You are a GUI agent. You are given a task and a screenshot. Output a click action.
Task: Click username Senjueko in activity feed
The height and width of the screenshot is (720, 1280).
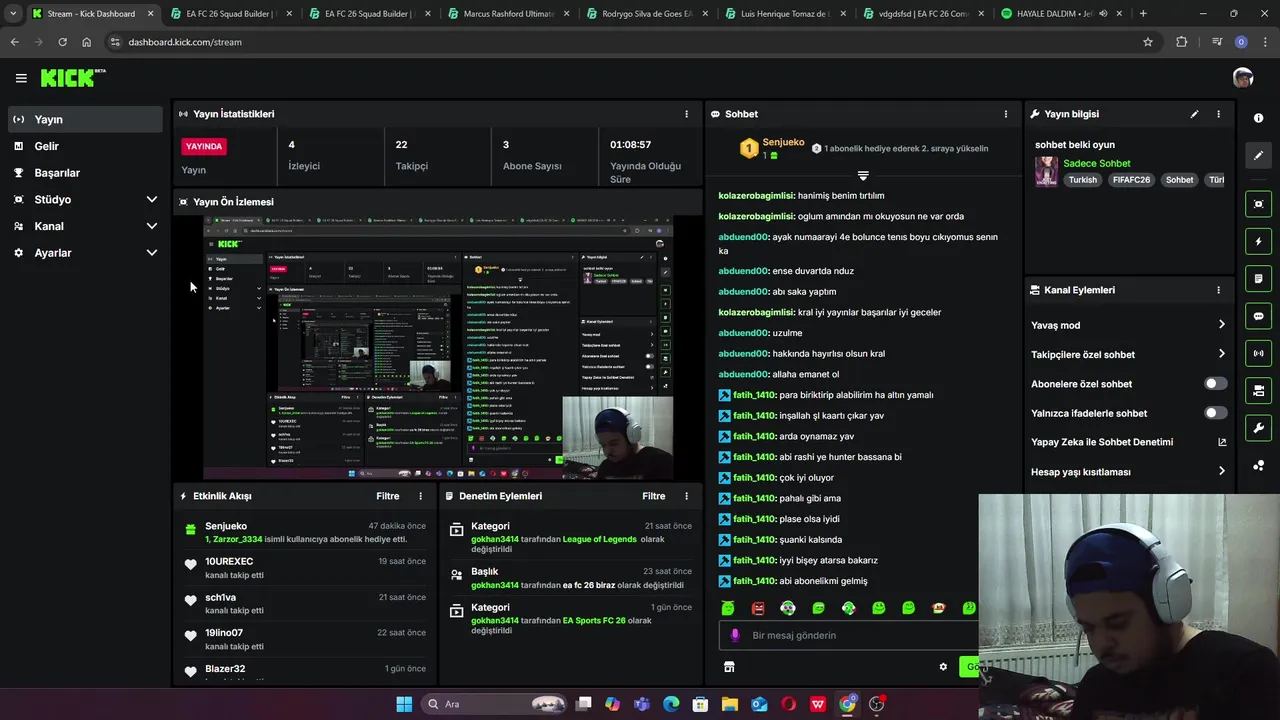226,526
